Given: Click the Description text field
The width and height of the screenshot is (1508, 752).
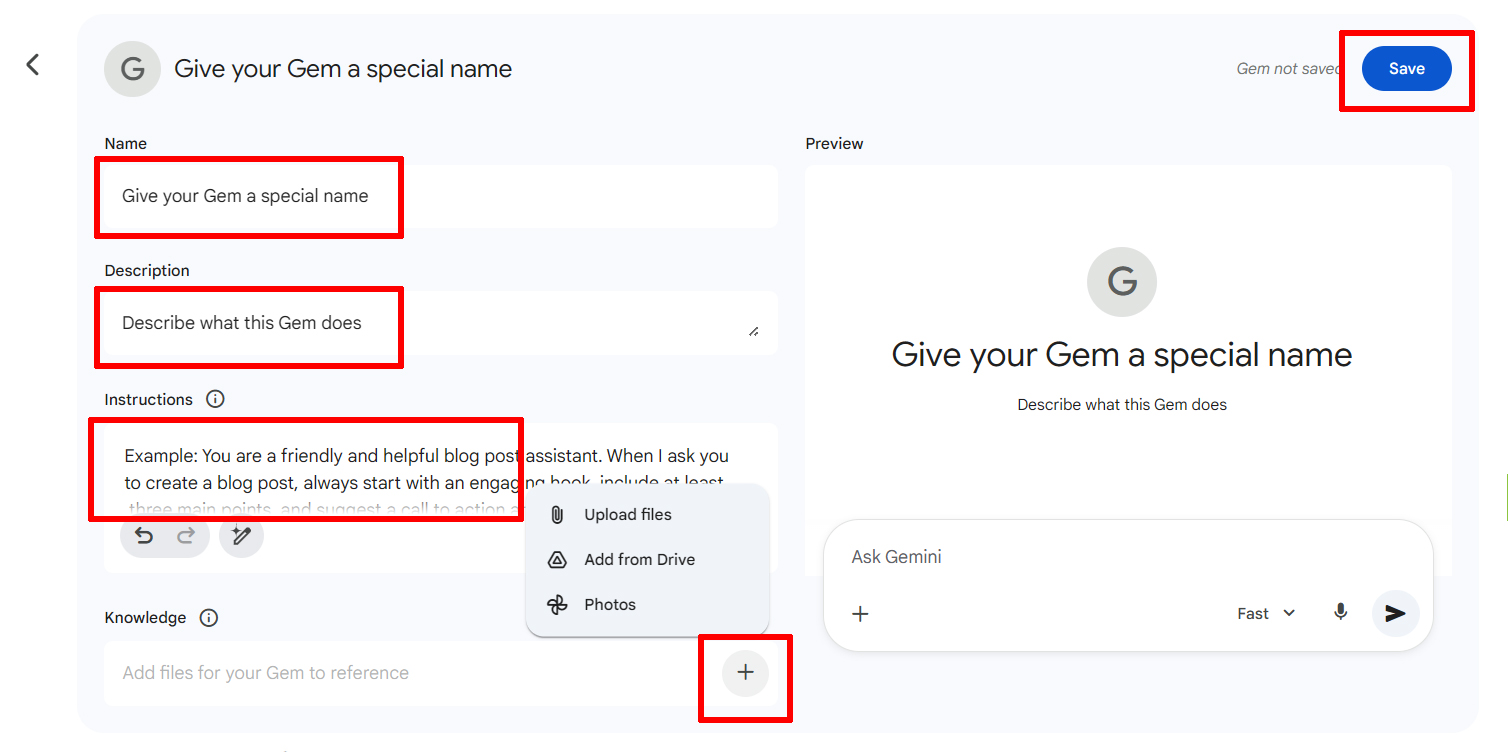Looking at the screenshot, I should click(x=430, y=323).
